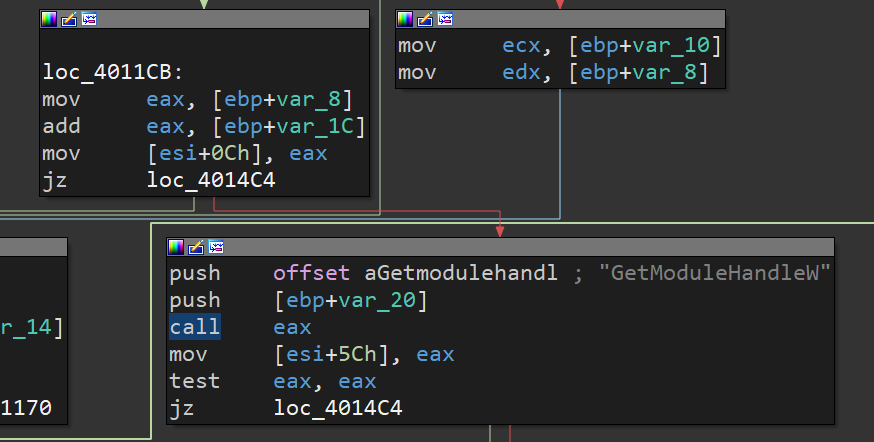Open color picker on the GetModuleHandleW block

pyautogui.click(x=177, y=247)
